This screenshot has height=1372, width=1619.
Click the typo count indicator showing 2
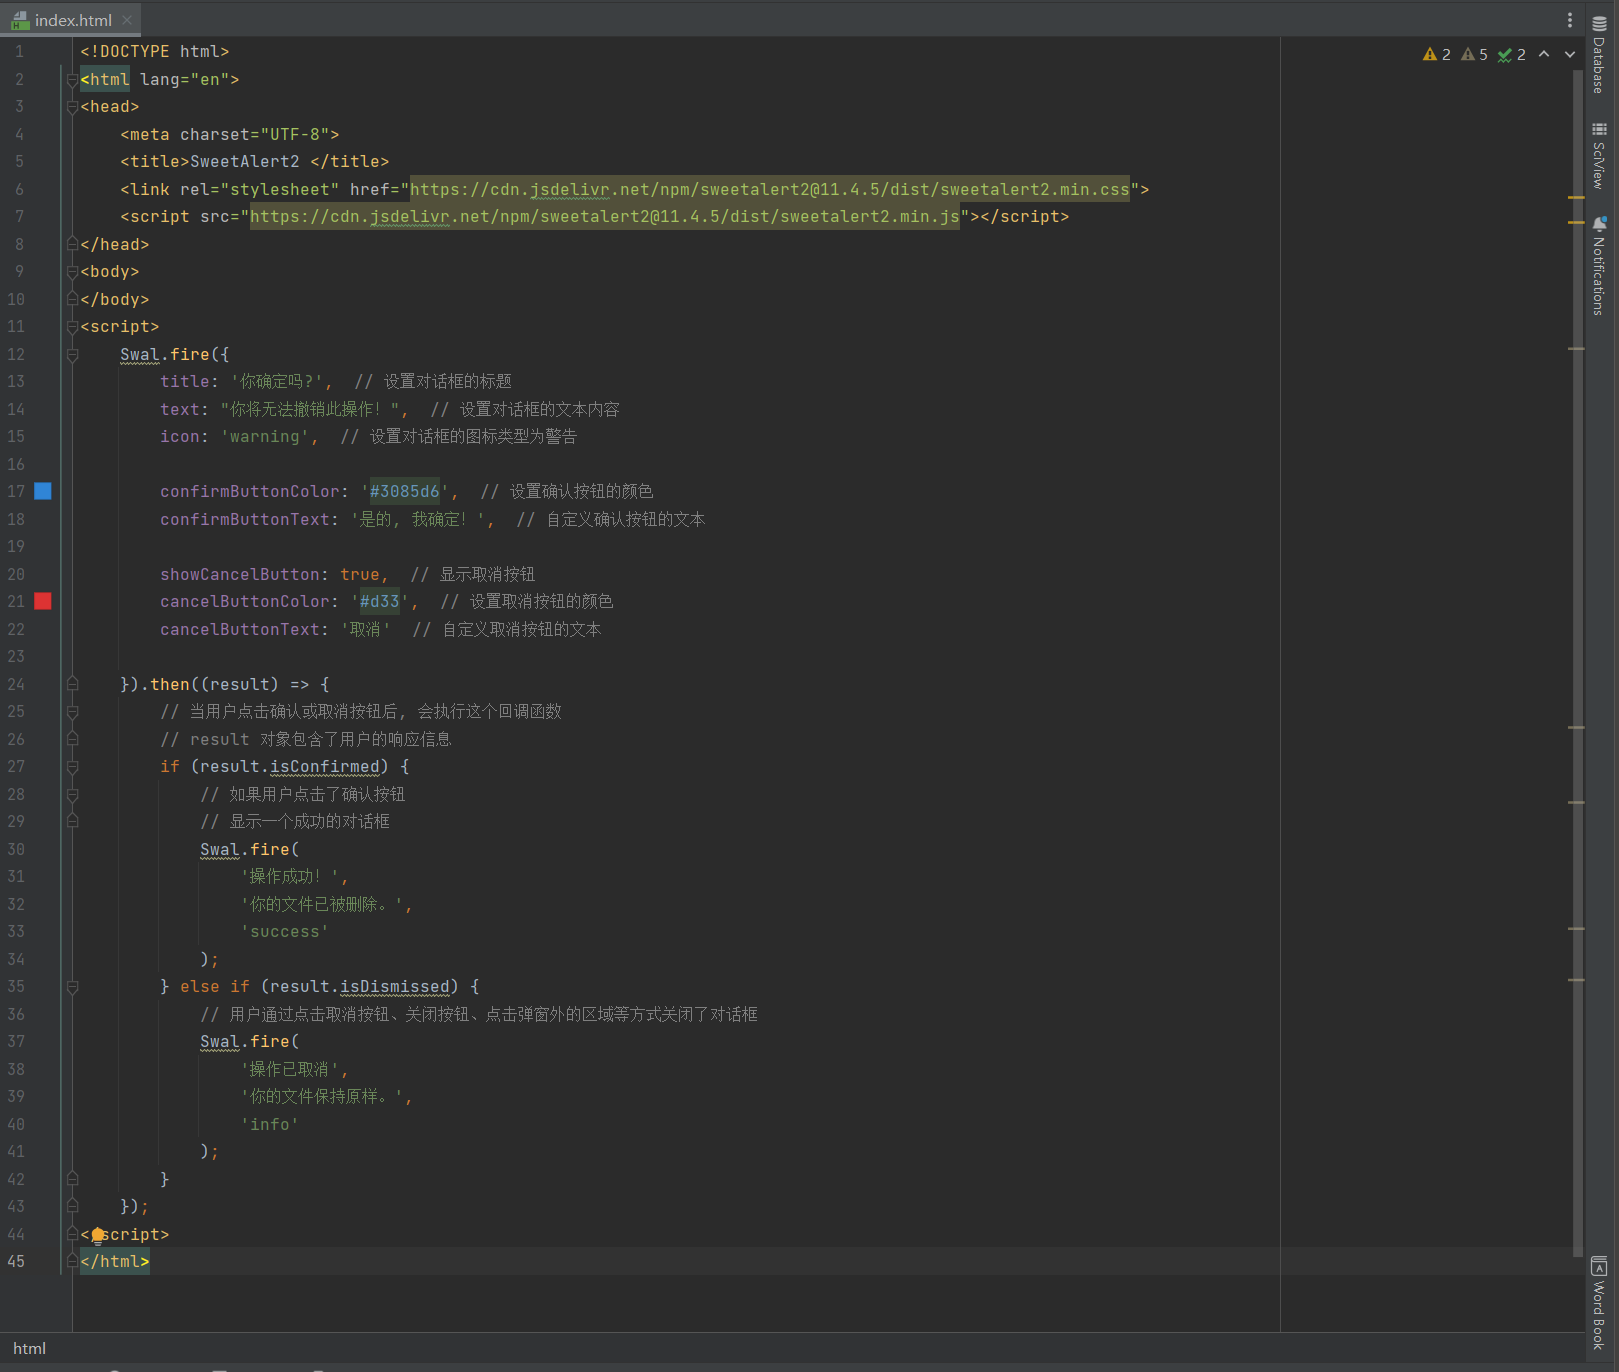[1512, 54]
